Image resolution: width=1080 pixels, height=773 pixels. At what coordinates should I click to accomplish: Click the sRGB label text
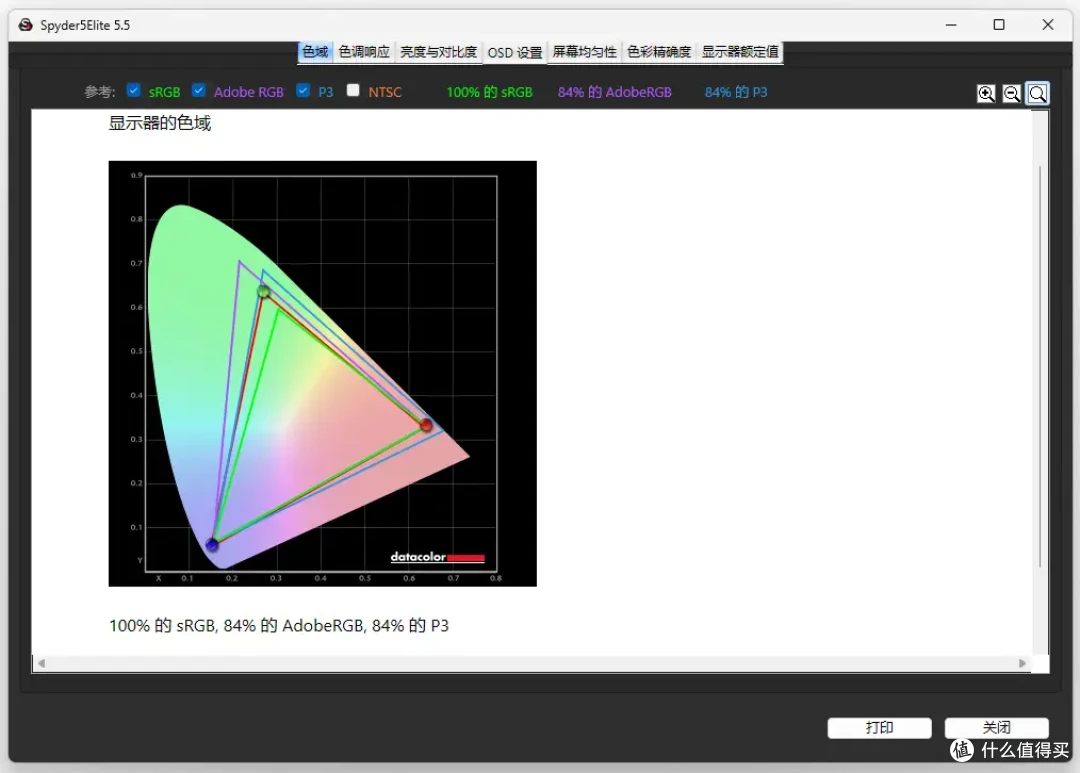pos(165,92)
